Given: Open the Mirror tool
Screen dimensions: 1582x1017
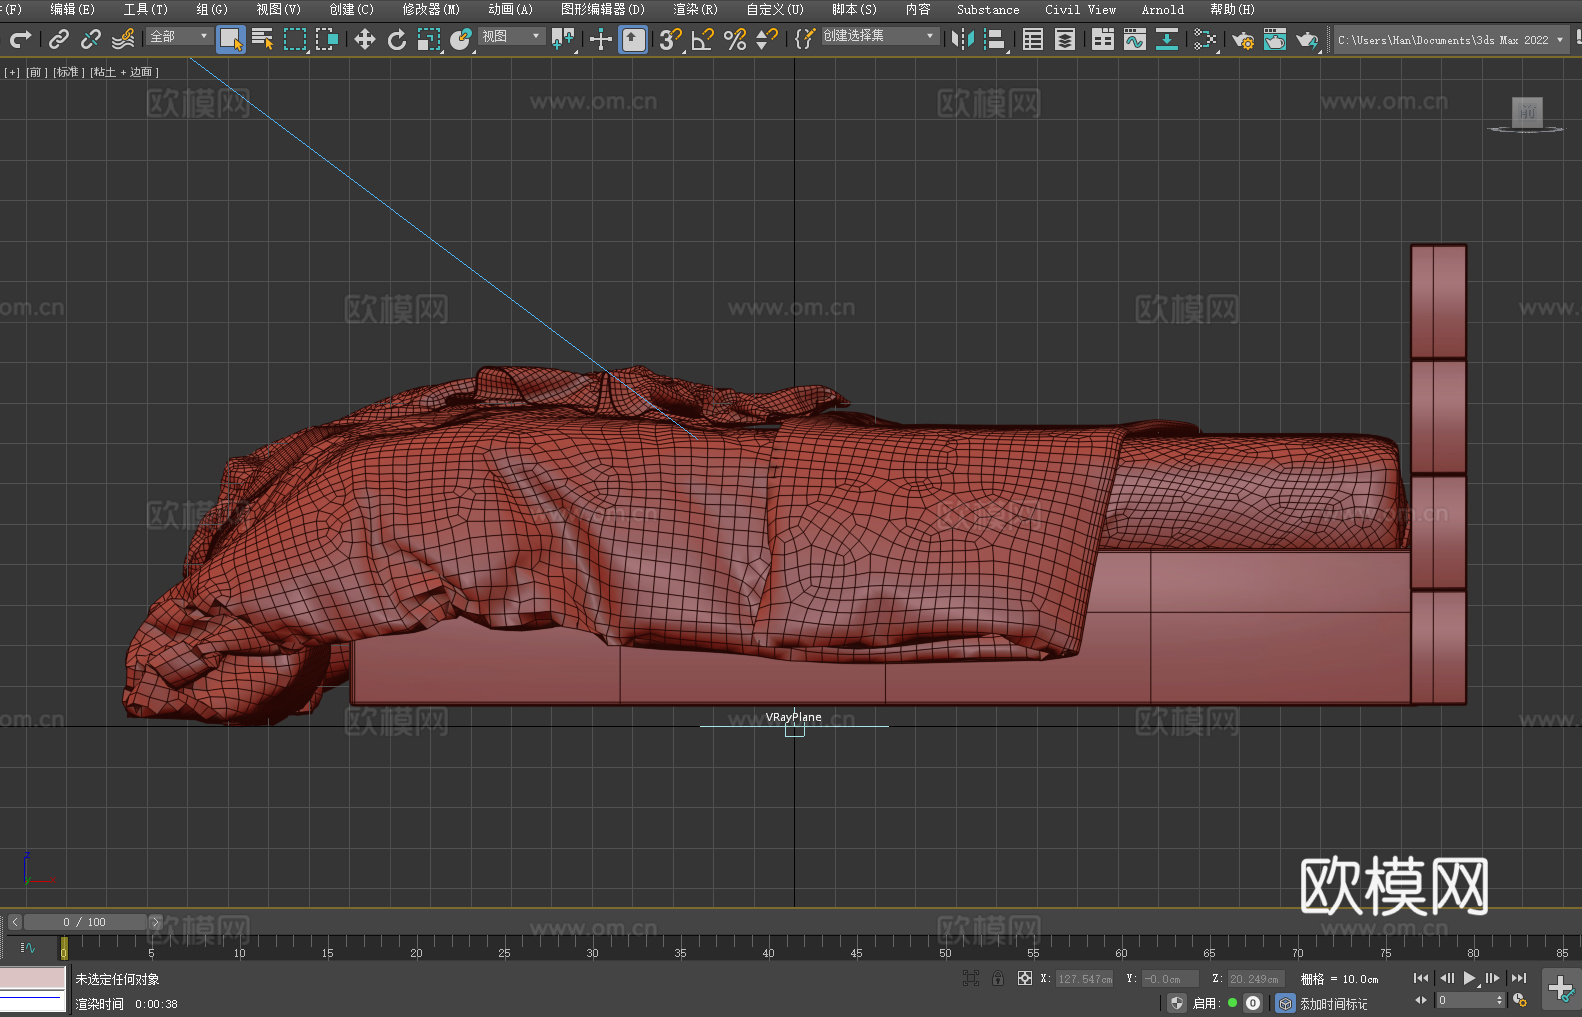Looking at the screenshot, I should coord(962,39).
